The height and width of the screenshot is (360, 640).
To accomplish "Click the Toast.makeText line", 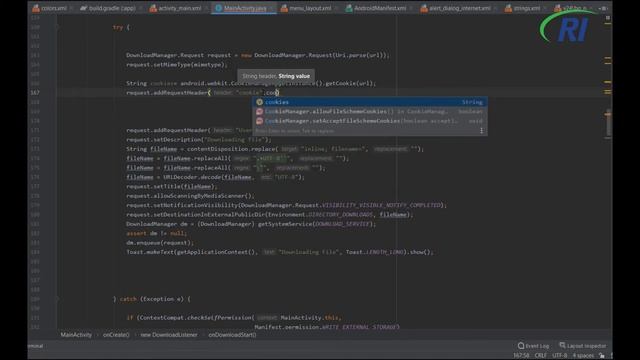I will pyautogui.click(x=280, y=252).
